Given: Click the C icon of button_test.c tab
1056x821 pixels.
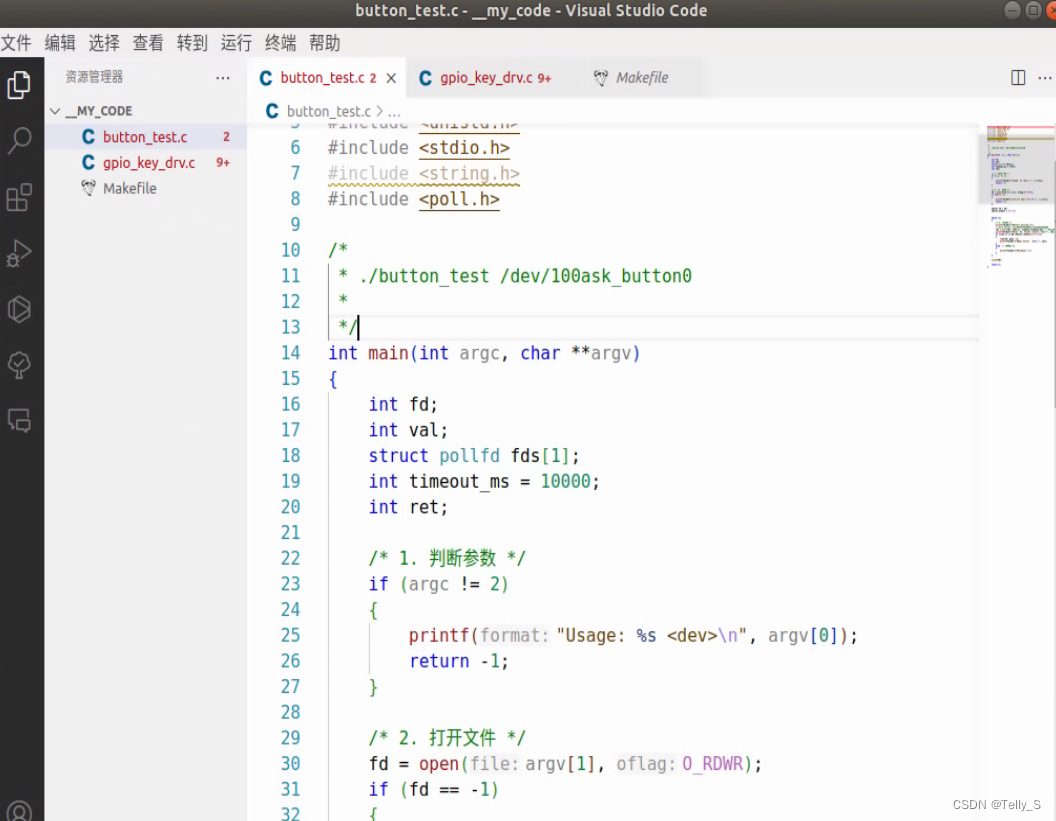Looking at the screenshot, I should point(266,78).
